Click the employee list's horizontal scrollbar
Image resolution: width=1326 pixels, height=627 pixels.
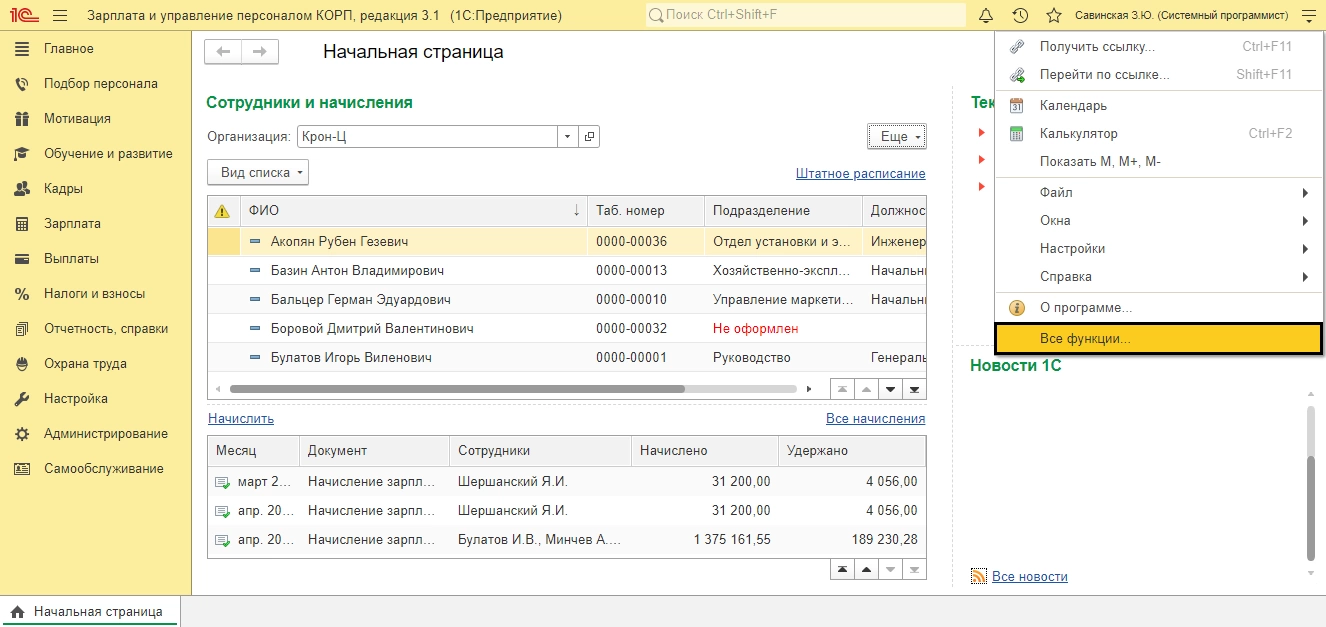[x=456, y=388]
